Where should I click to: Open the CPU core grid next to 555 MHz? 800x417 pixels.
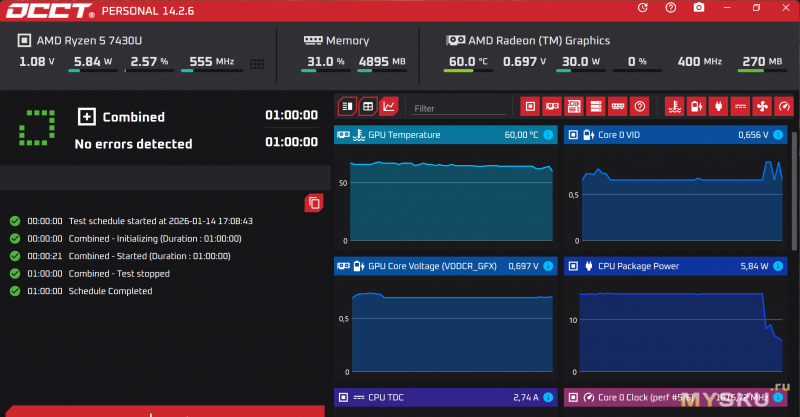pos(257,63)
